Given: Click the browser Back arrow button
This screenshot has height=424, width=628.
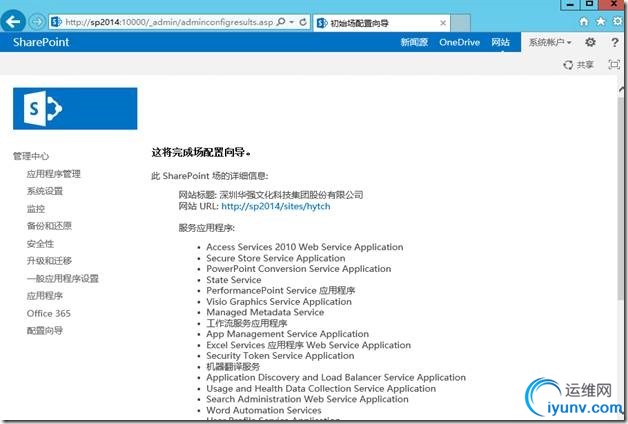Looking at the screenshot, I should coord(13,22).
